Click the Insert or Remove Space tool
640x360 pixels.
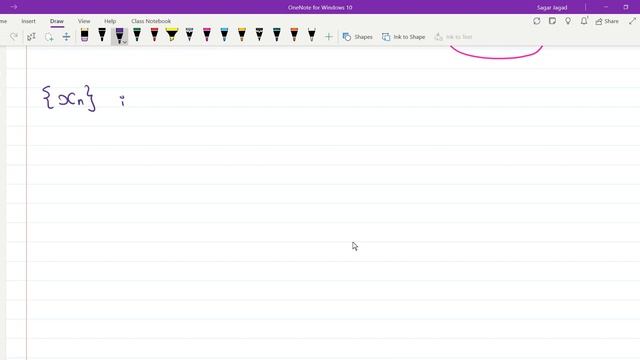point(66,37)
